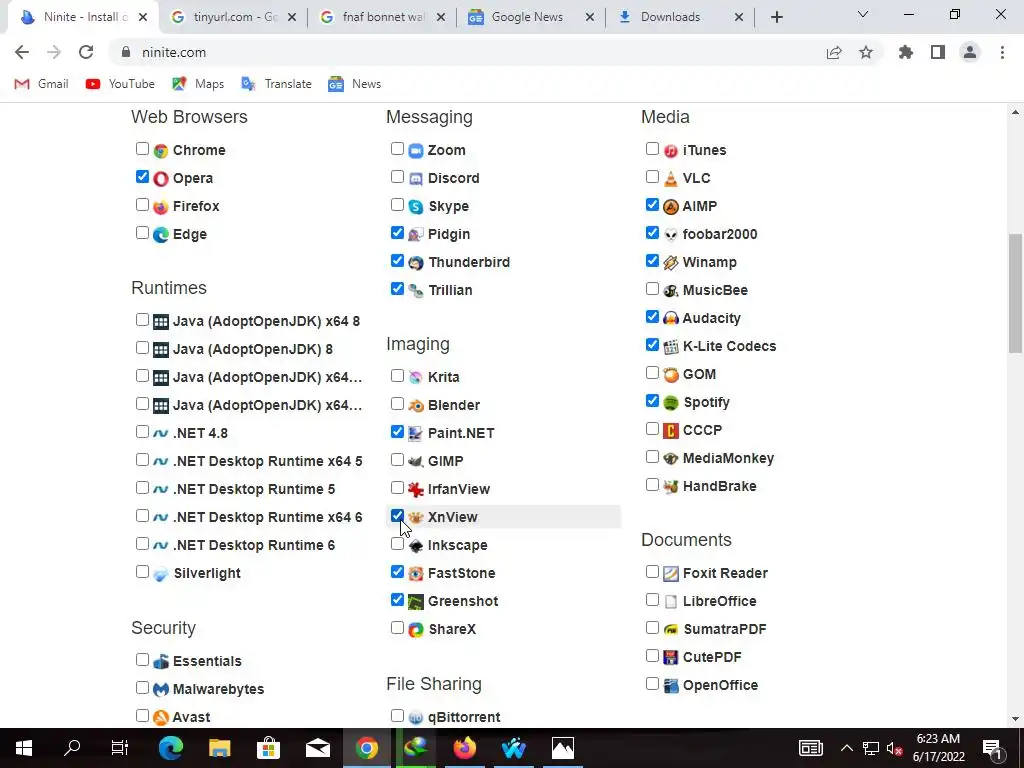Switch to the Google News tab

(x=530, y=17)
